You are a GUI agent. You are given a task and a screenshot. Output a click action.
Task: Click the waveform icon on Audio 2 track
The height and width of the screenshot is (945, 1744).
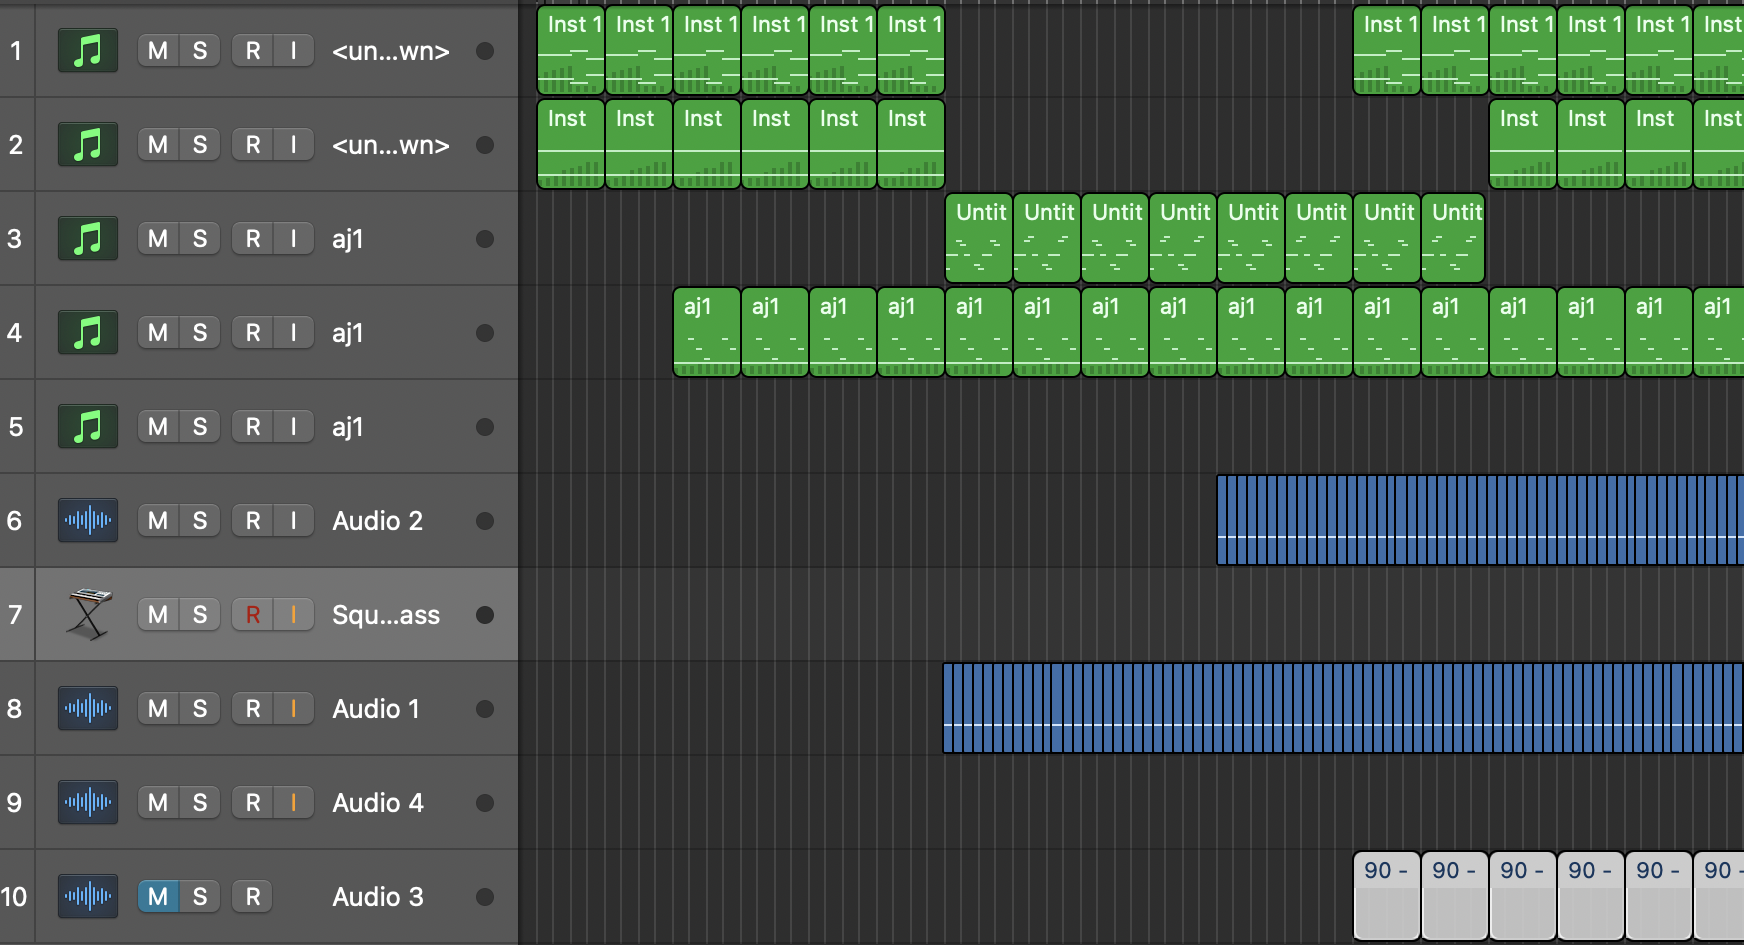click(88, 521)
